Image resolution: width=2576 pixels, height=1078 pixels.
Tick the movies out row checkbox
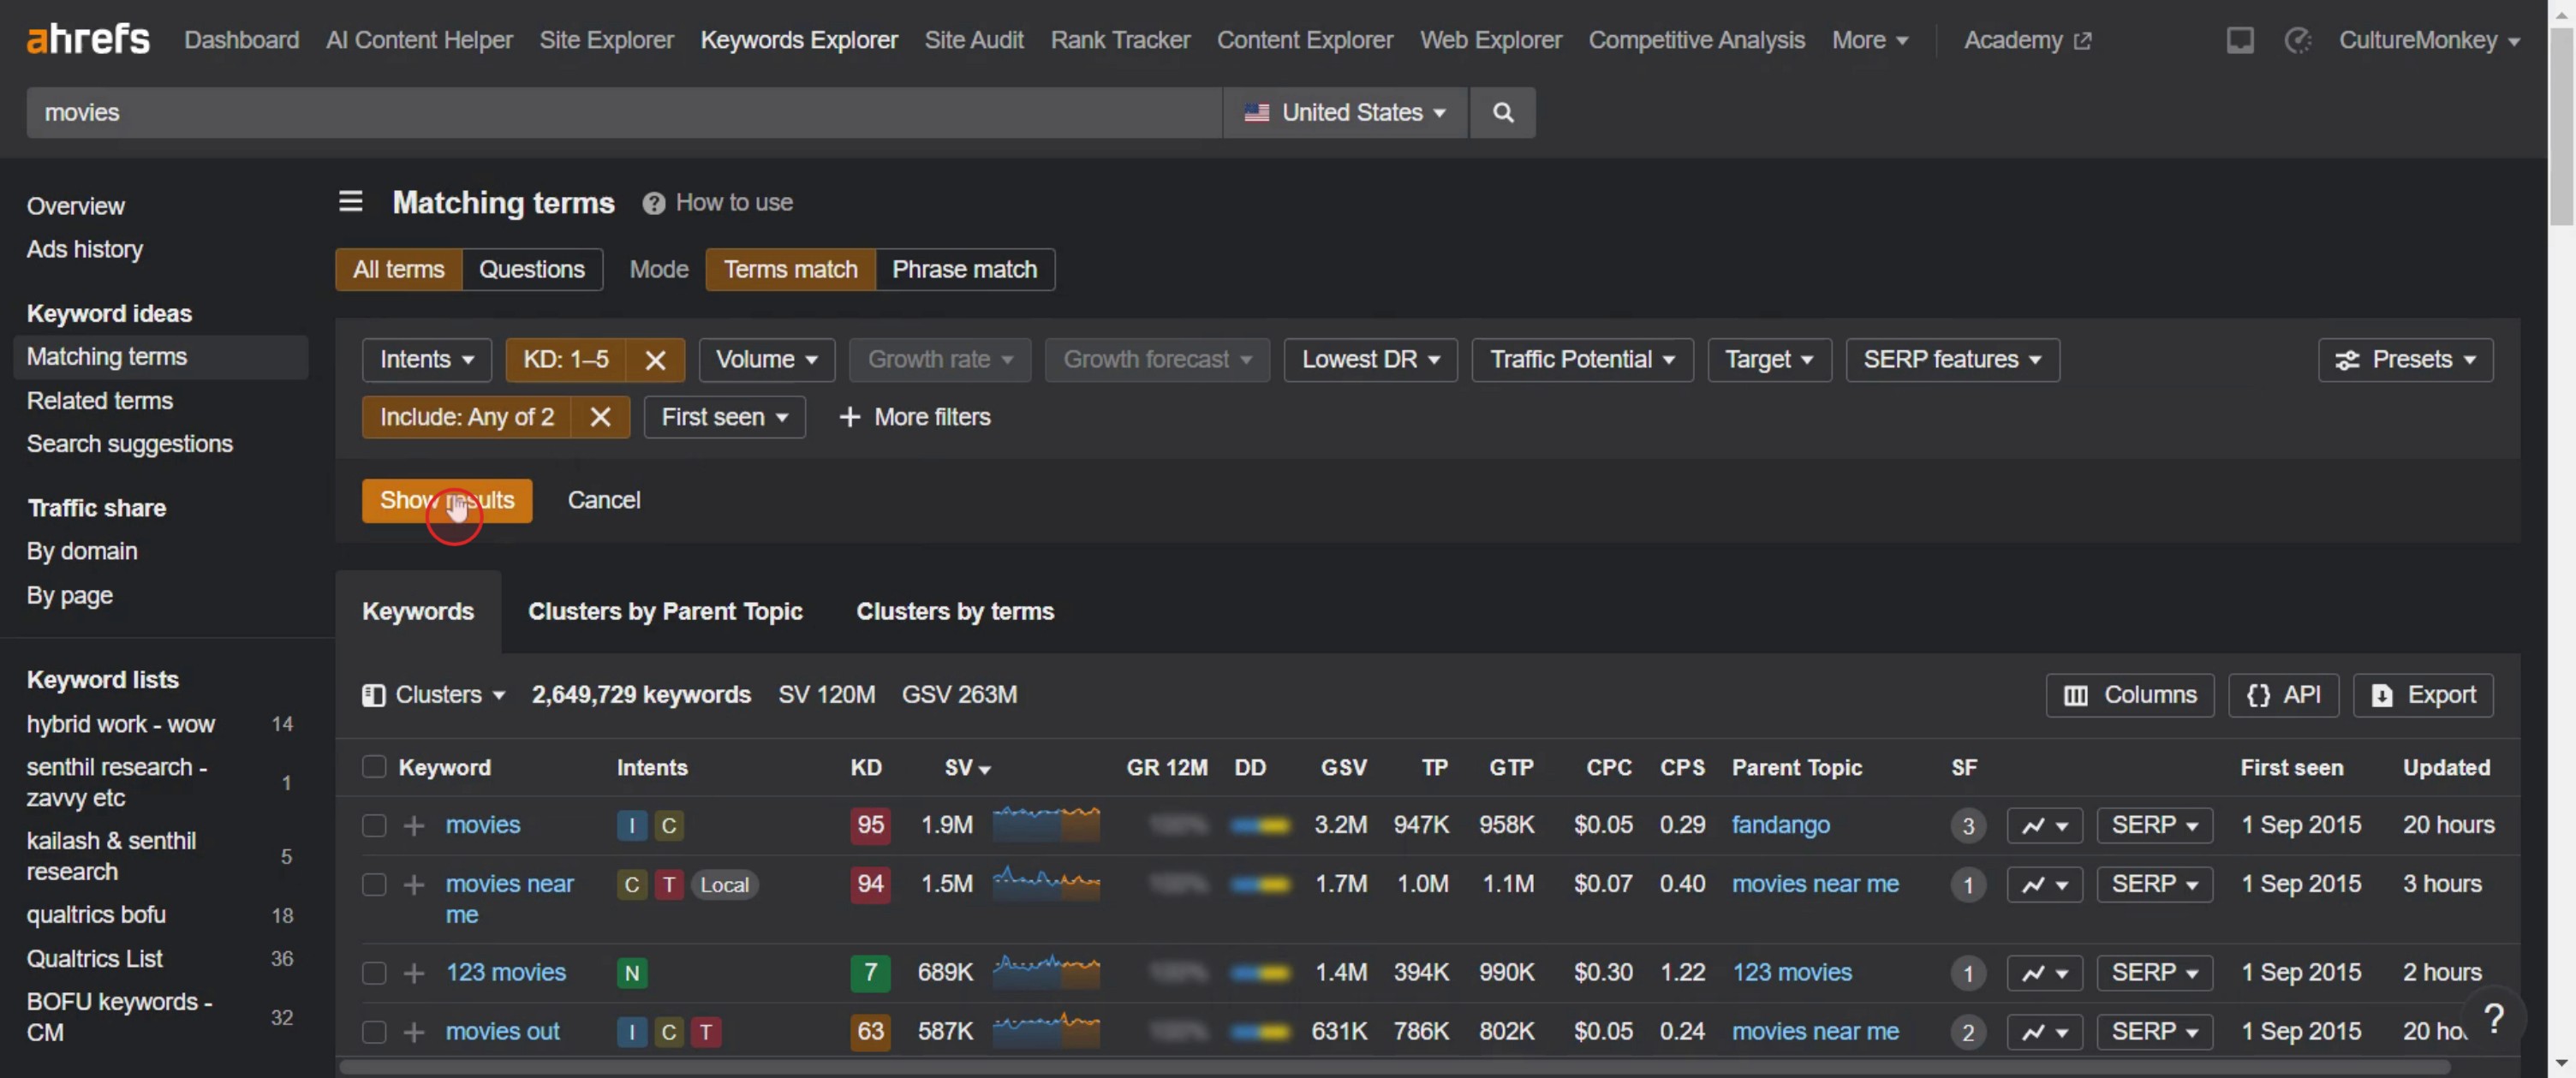tap(373, 1031)
